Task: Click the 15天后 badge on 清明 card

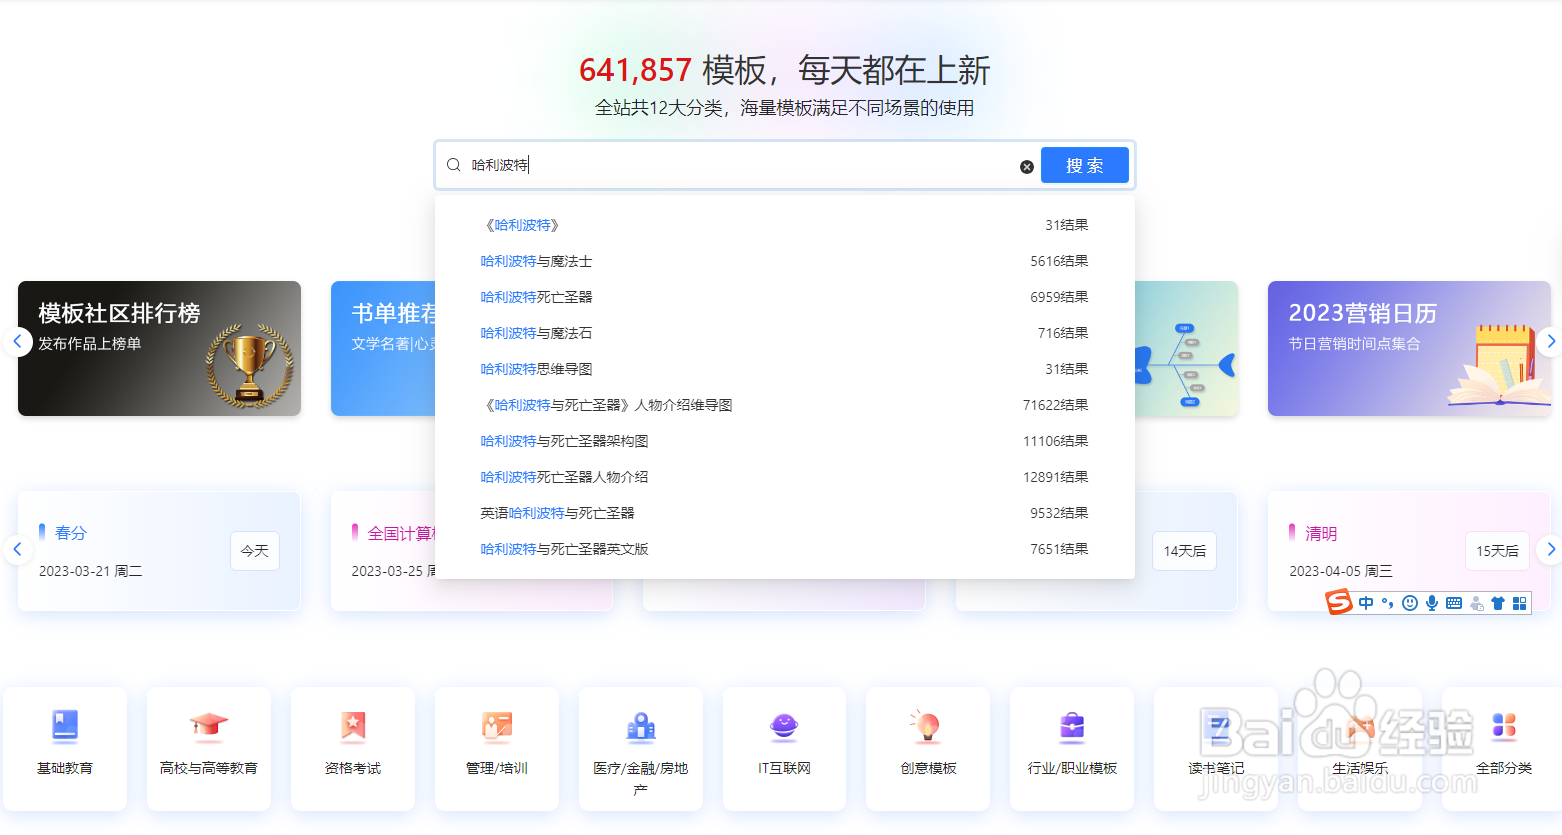Action: coord(1497,551)
